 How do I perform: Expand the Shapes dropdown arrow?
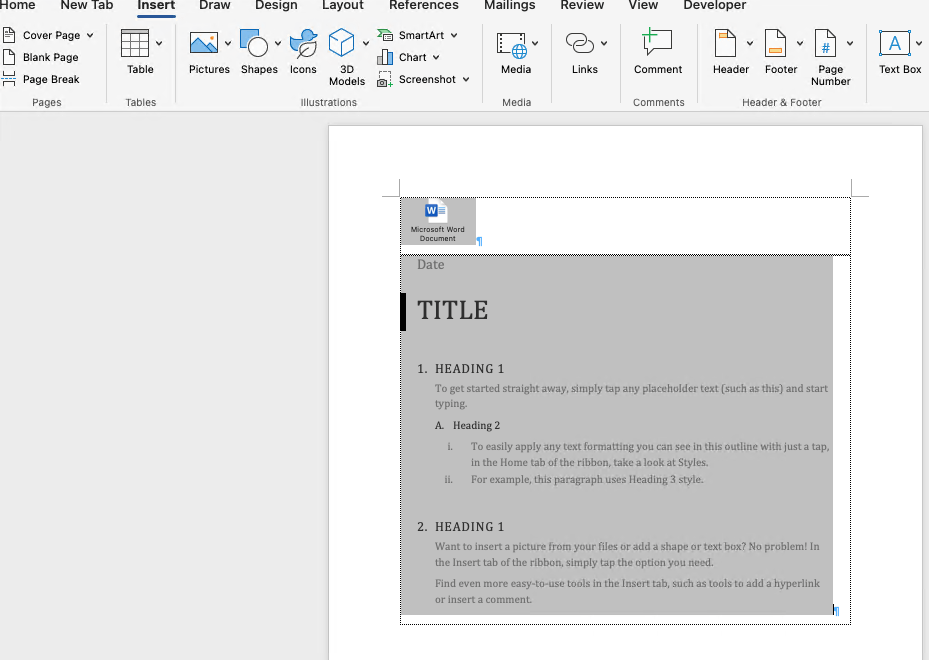[277, 43]
